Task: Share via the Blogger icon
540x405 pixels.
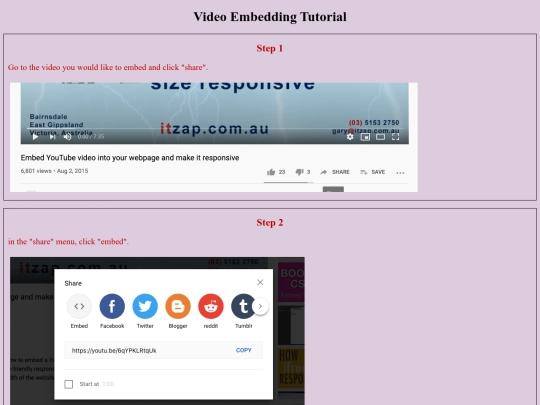Action: coord(178,306)
